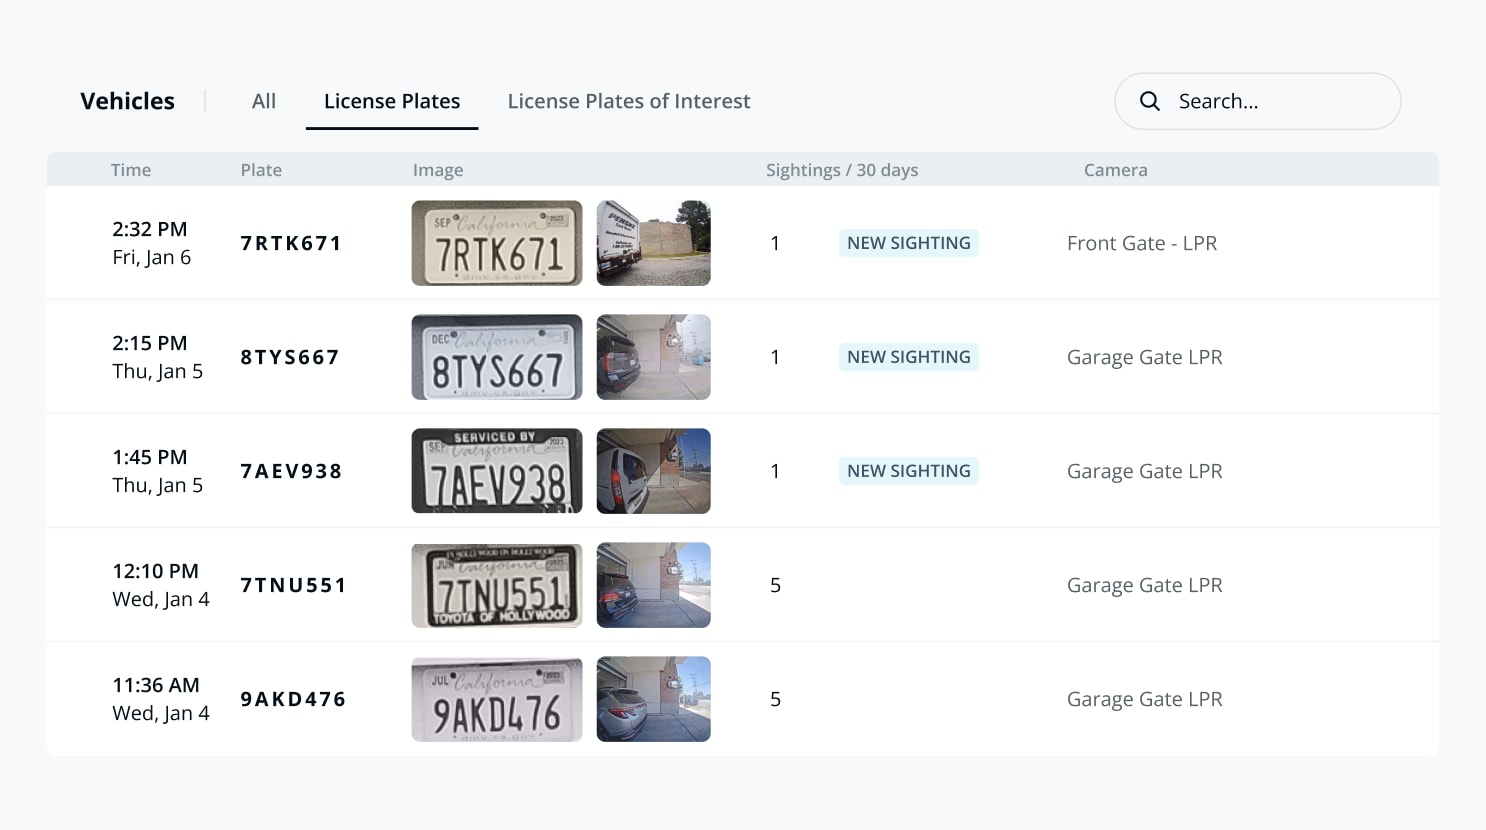Viewport: 1486px width, 830px height.
Task: View the 8TYS667 plate crop image
Action: coord(497,357)
